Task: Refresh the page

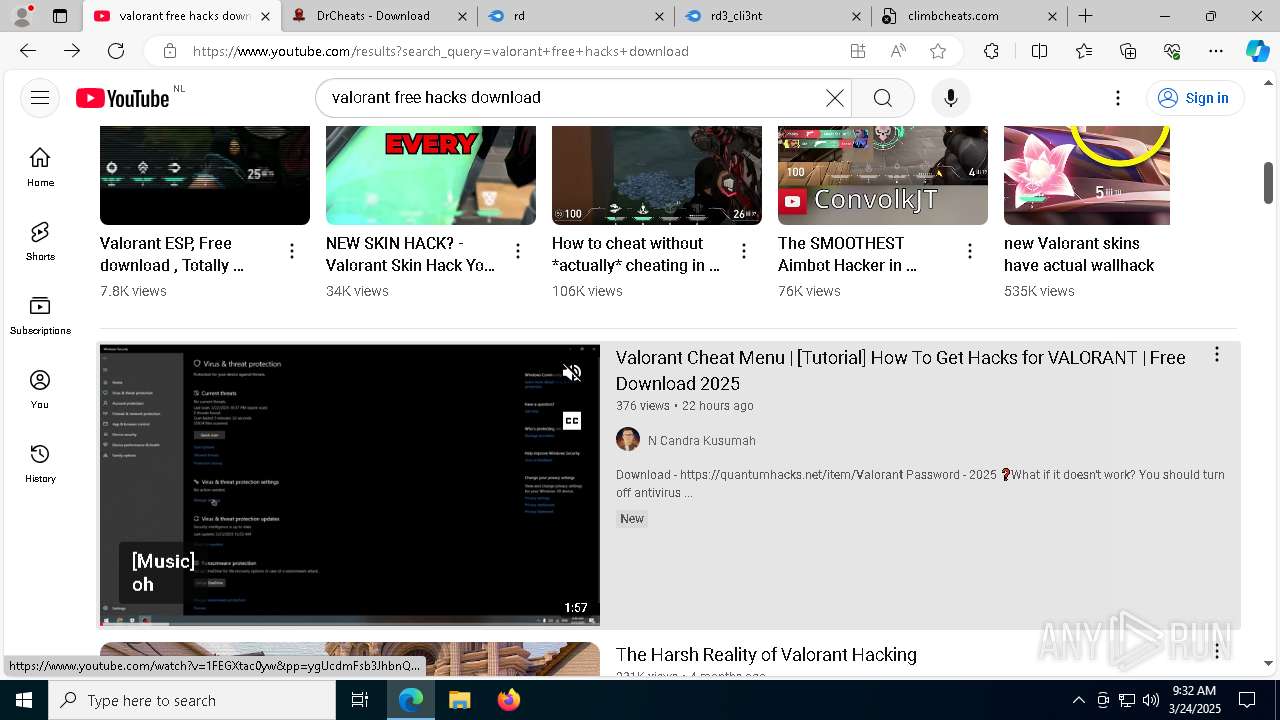Action: 116,51
